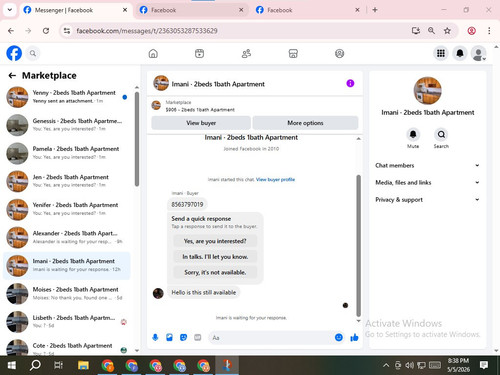Open Genessis's 2beds 1bath conversation
This screenshot has height=375, width=500.
(x=67, y=125)
